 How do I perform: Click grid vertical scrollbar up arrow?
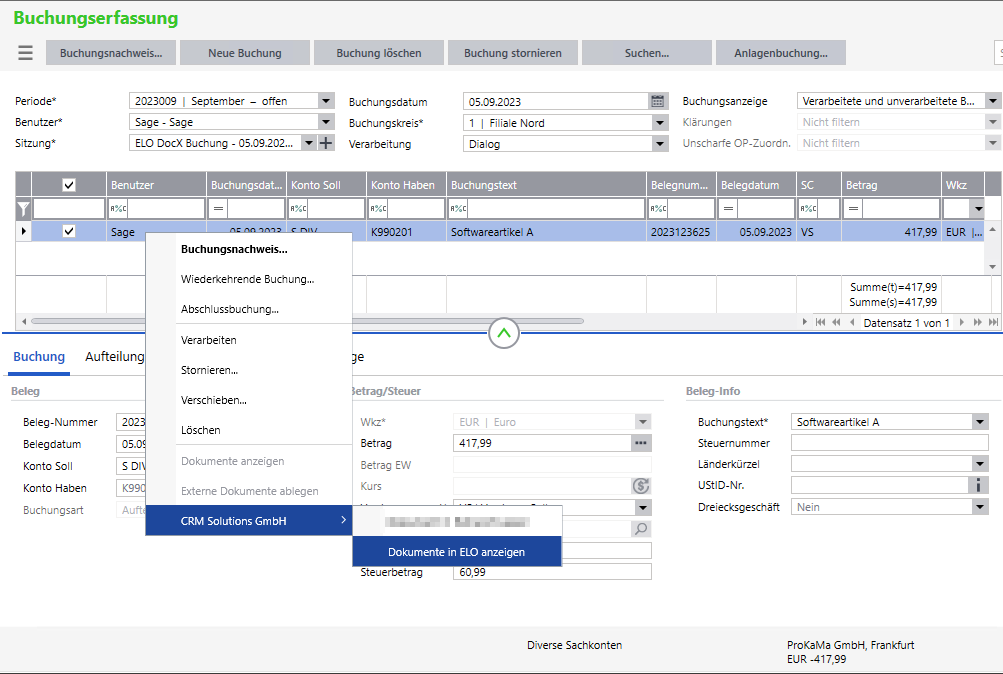tap(992, 229)
